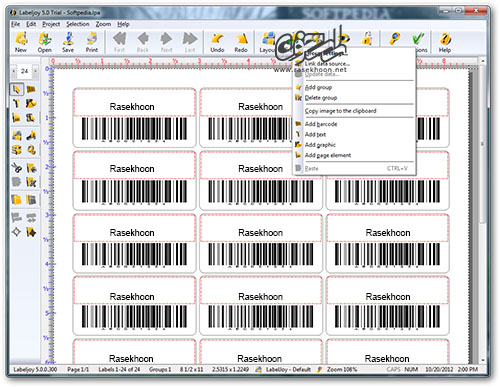The width and height of the screenshot is (500, 387).
Task: Click the vertical scrollbar down arrow
Action: click(x=482, y=360)
